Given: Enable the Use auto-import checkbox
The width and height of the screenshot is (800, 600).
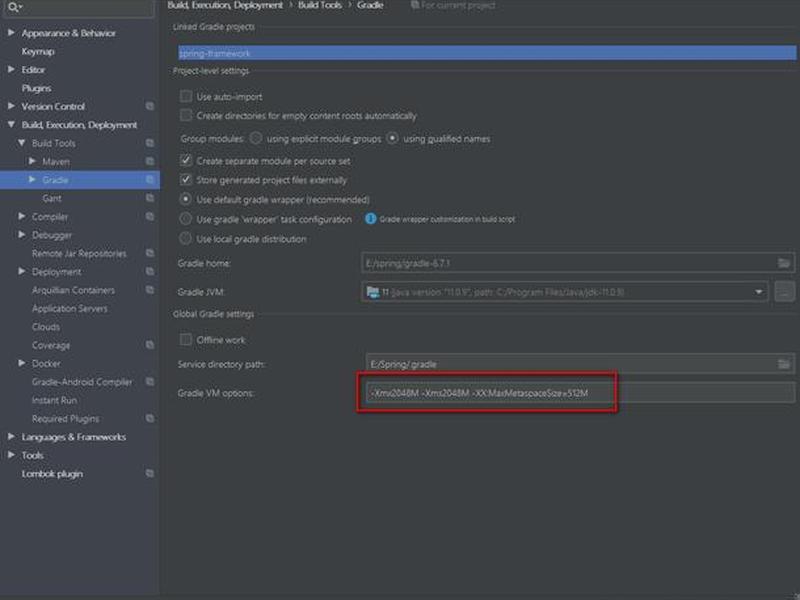Looking at the screenshot, I should click(186, 96).
